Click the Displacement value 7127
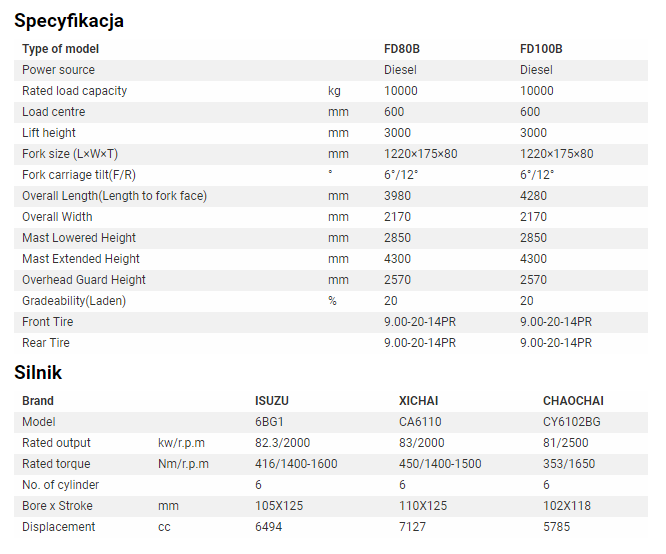The image size is (666, 554). click(x=412, y=527)
